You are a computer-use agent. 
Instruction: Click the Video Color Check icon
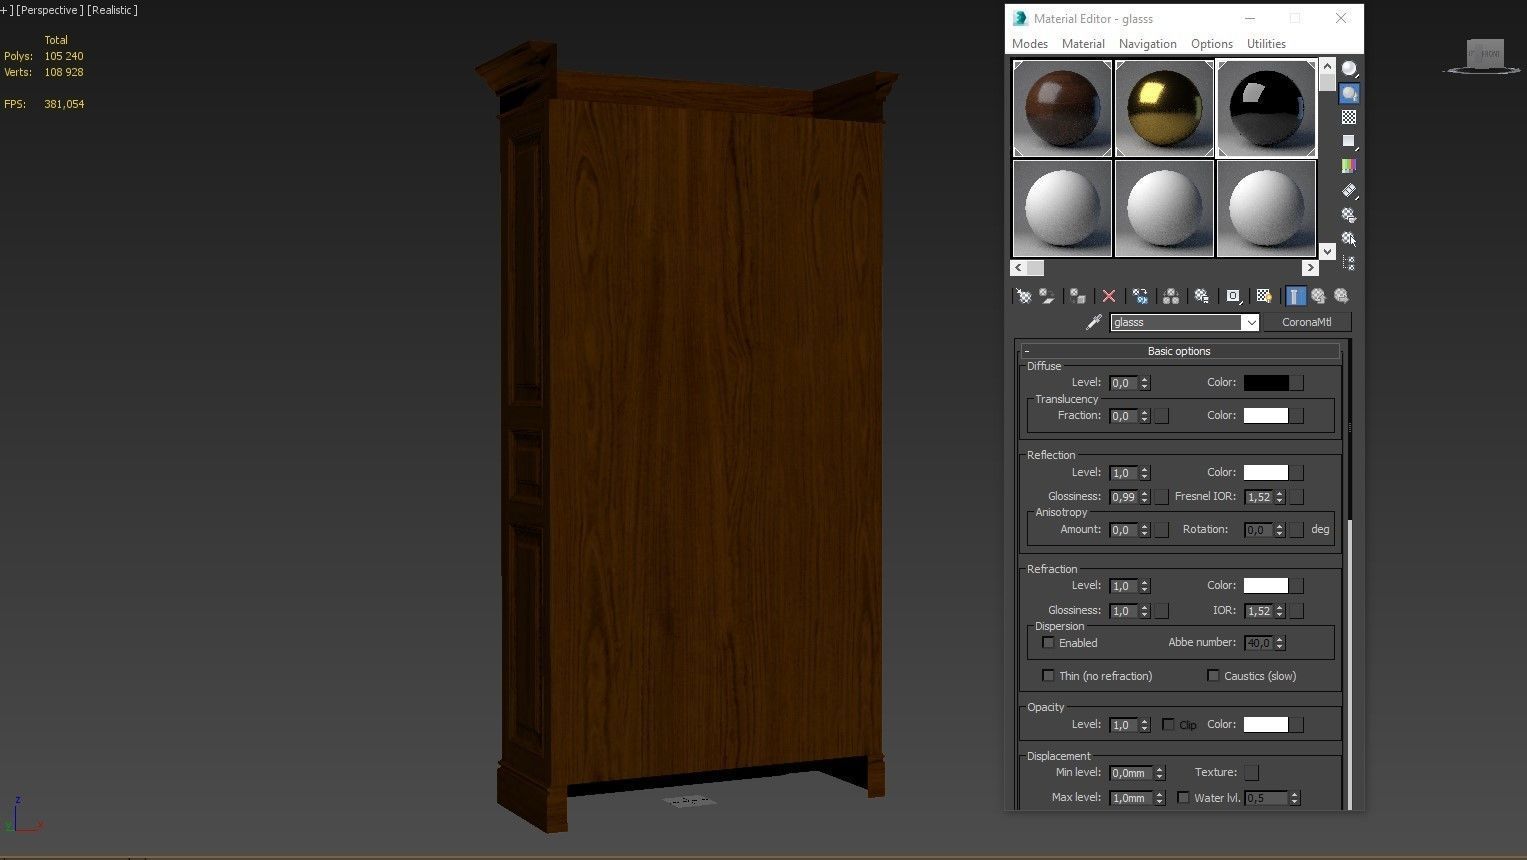(1349, 166)
